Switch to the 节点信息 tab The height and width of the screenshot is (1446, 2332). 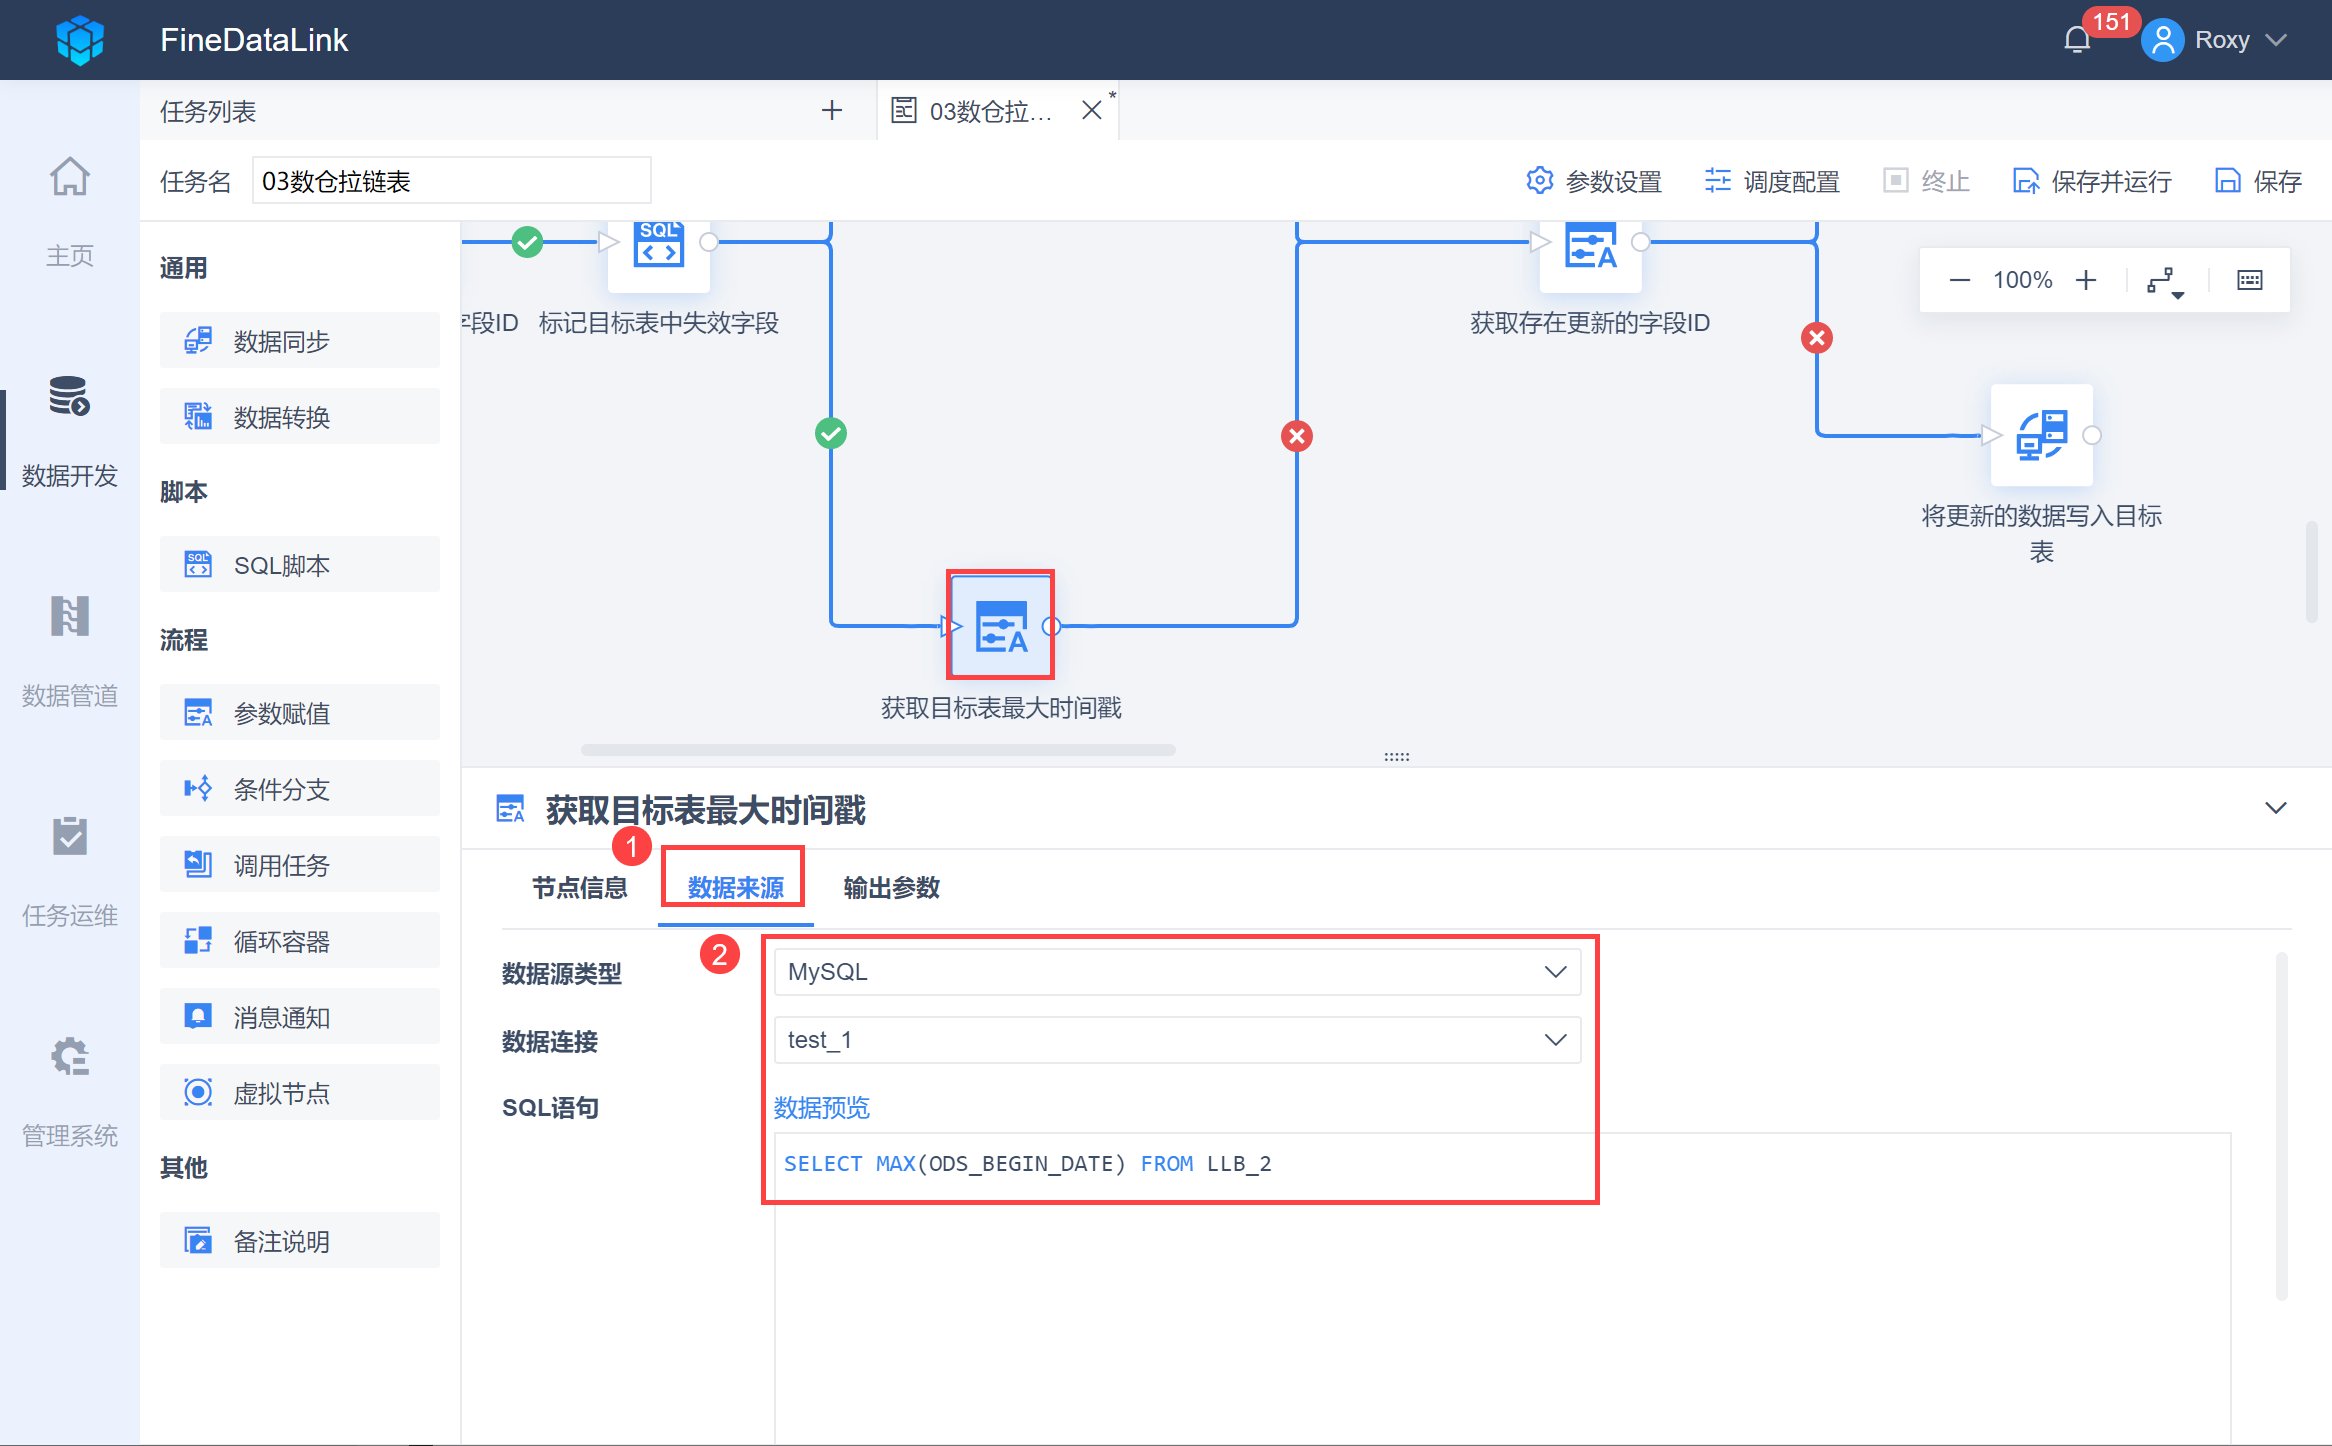click(579, 888)
